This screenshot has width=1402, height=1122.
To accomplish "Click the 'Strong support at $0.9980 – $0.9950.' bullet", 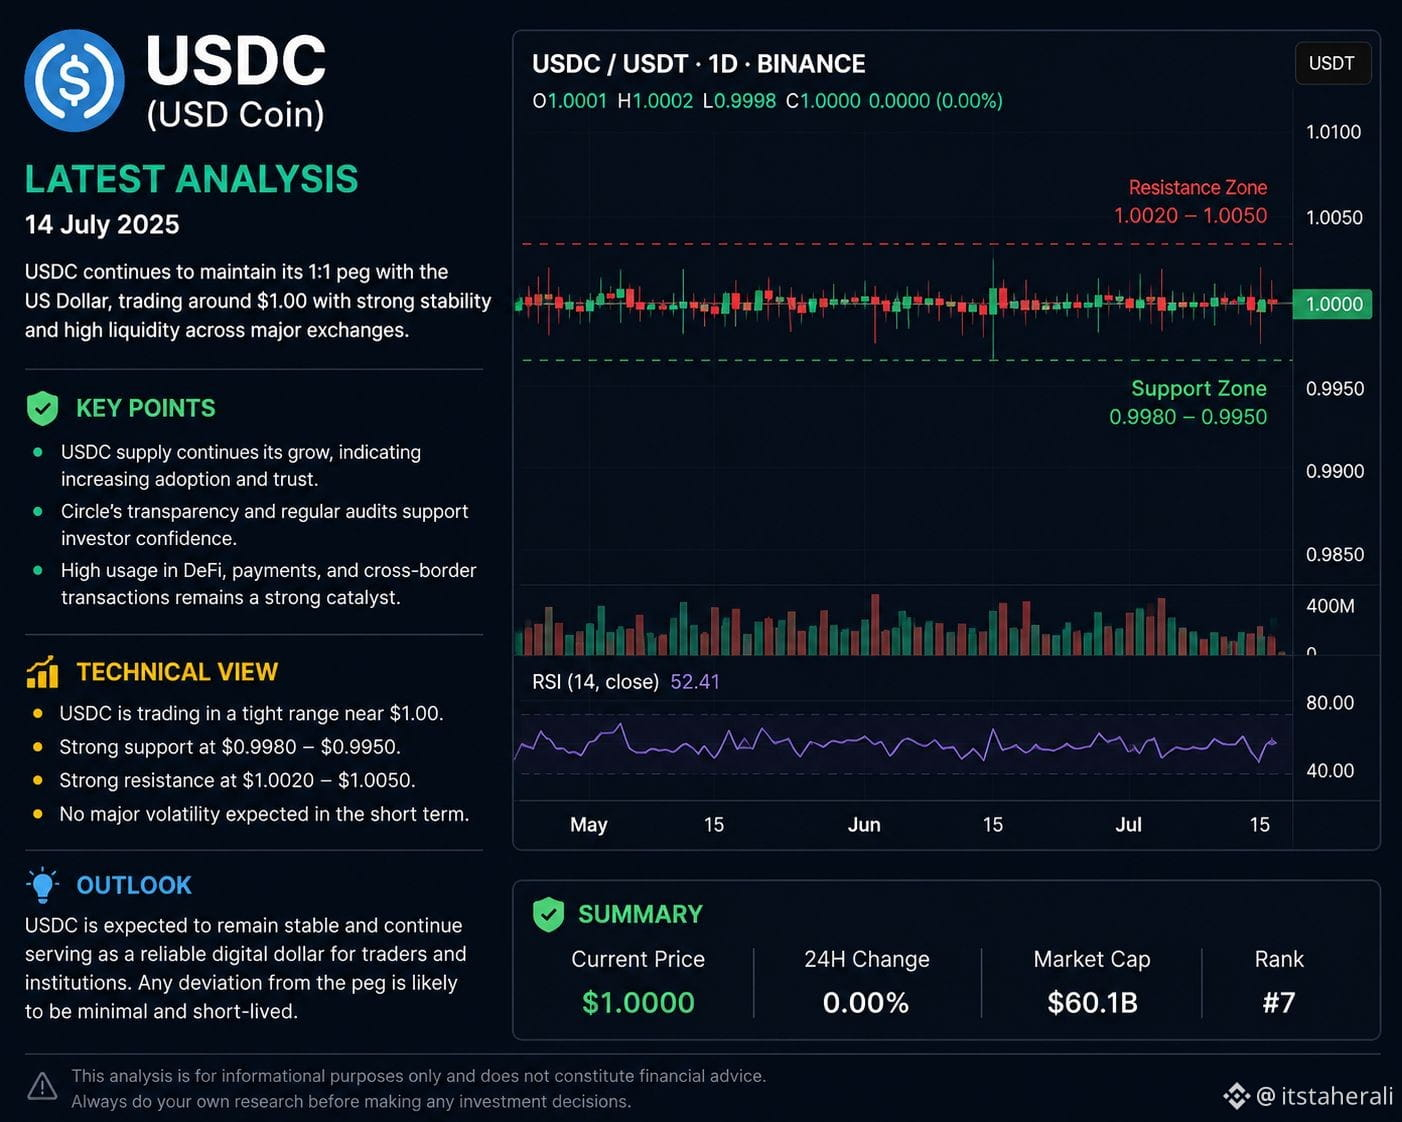I will point(230,747).
